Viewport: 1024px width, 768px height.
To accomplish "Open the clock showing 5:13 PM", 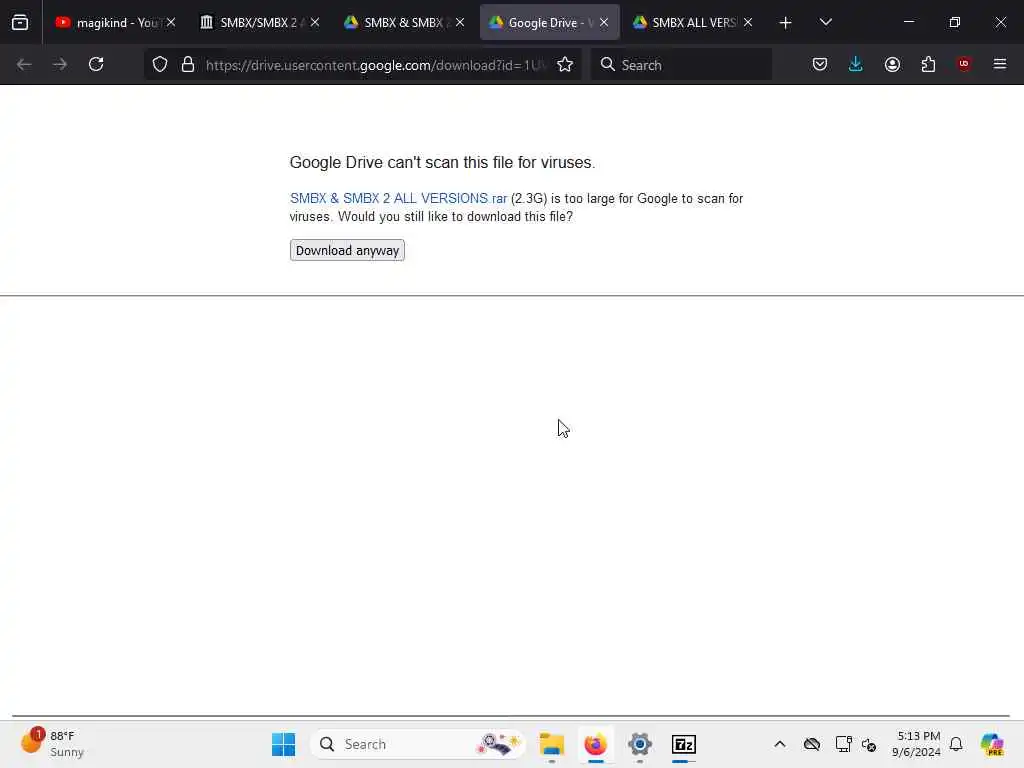I will coord(917,744).
